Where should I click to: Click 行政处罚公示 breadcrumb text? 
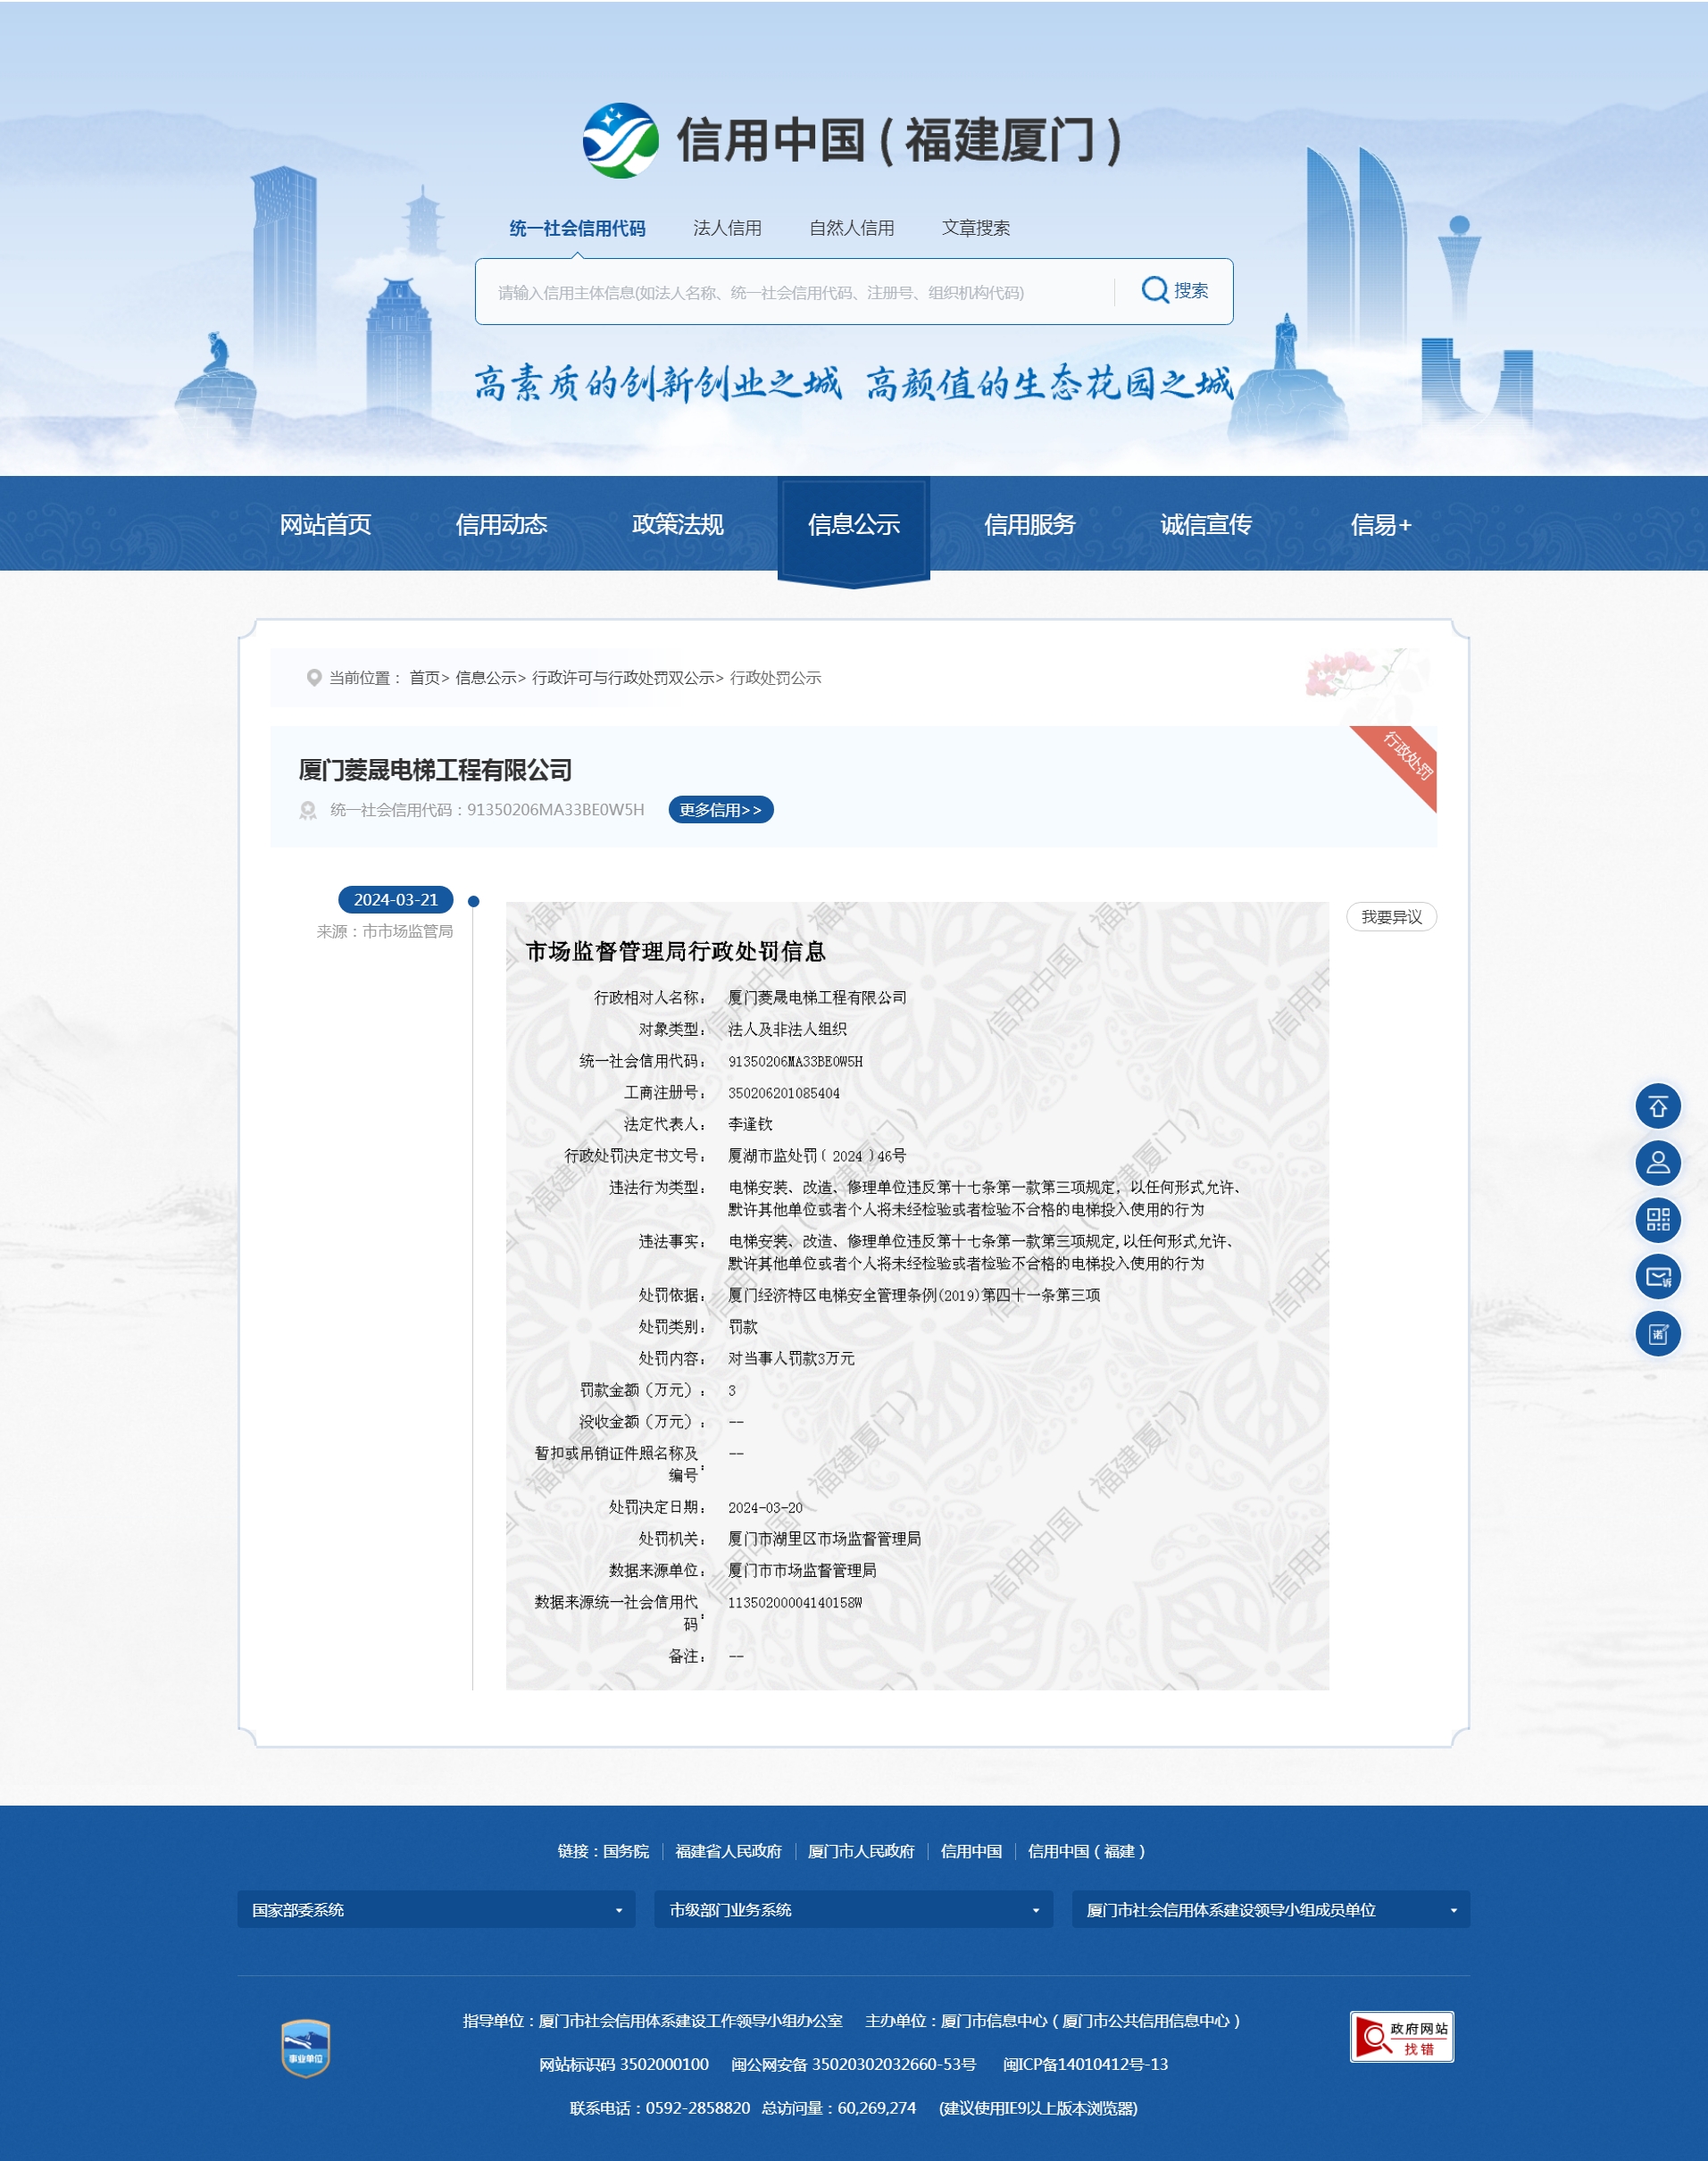(x=775, y=678)
